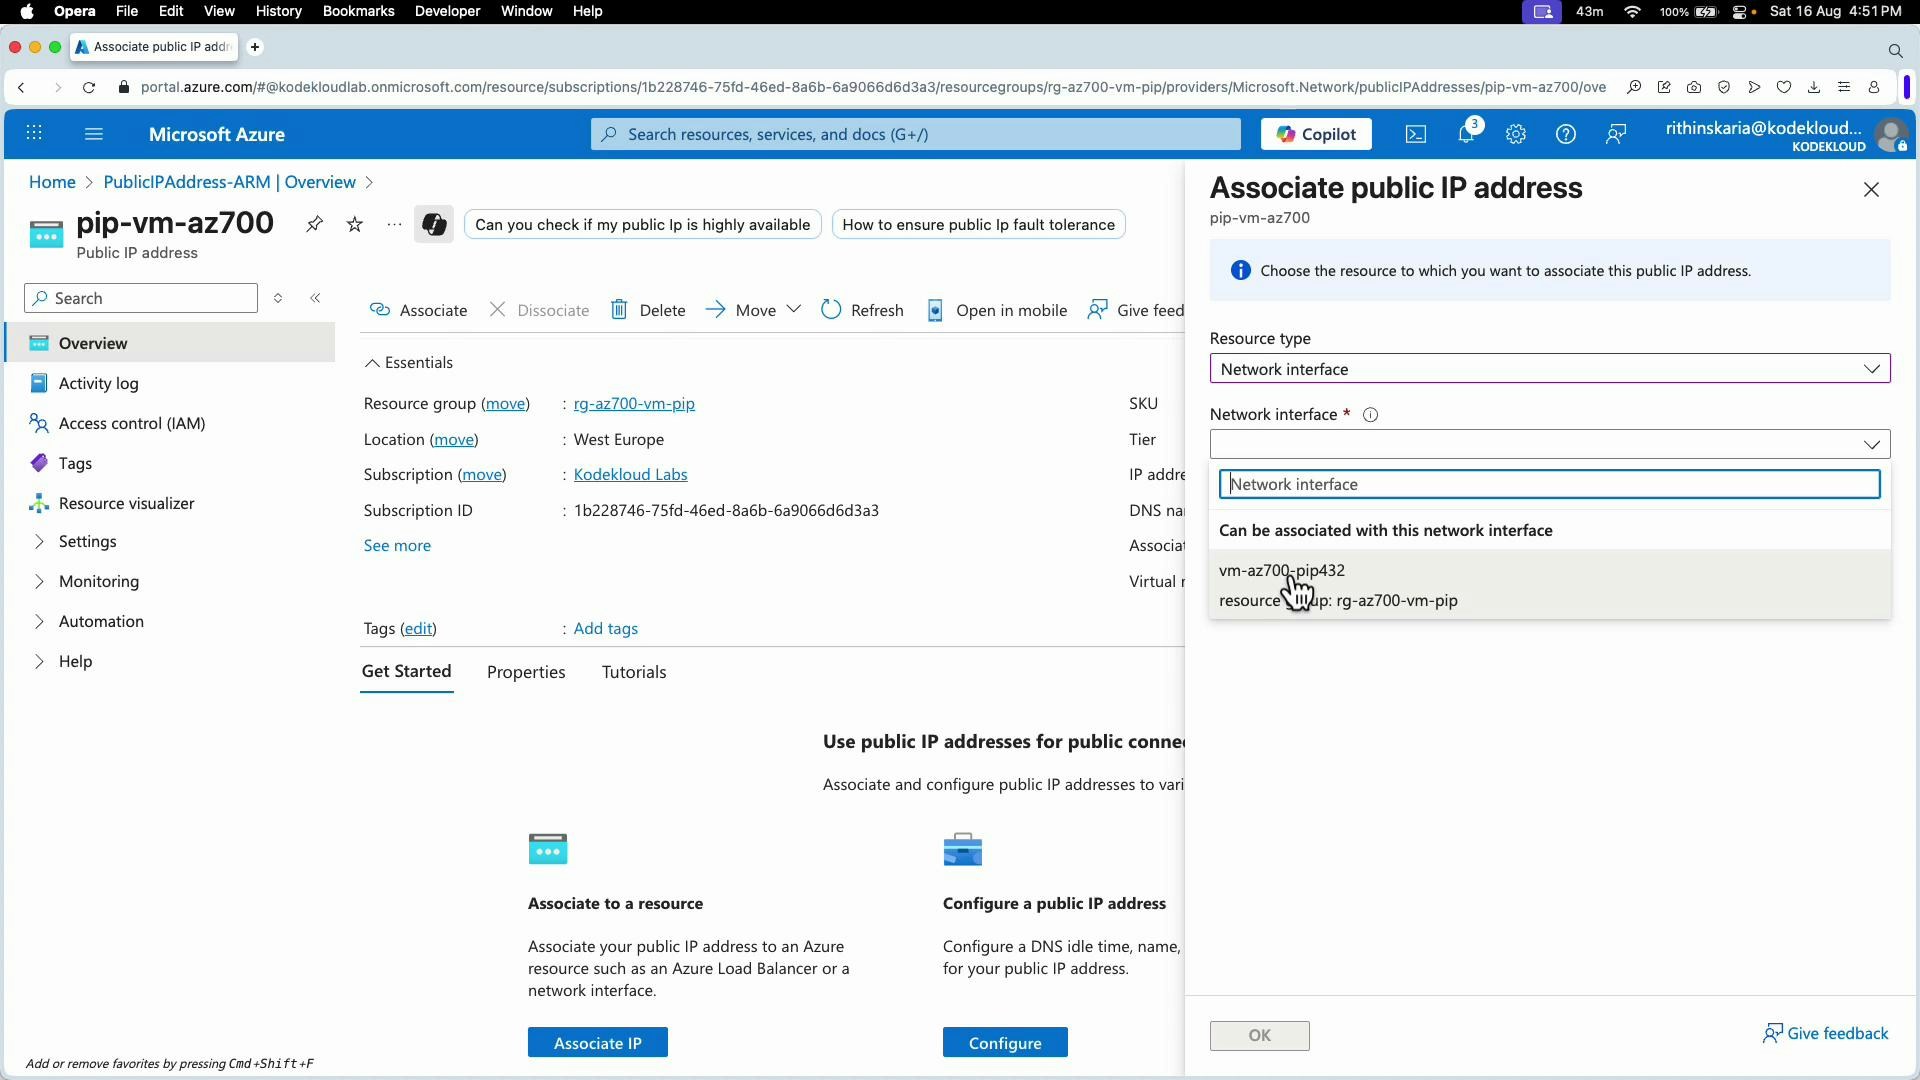The width and height of the screenshot is (1920, 1080).
Task: Open Copilot from the top bar
Action: [1315, 134]
